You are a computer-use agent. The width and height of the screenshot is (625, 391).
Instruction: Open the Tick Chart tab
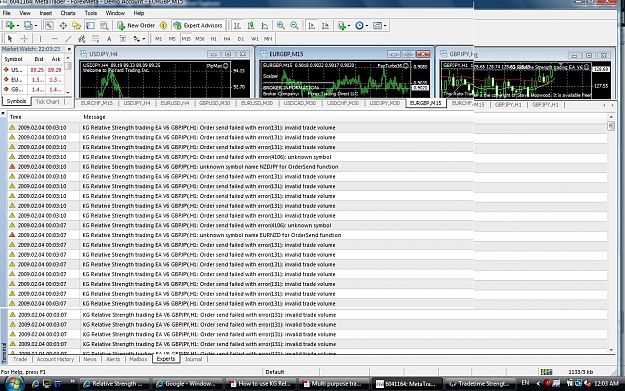pyautogui.click(x=47, y=102)
